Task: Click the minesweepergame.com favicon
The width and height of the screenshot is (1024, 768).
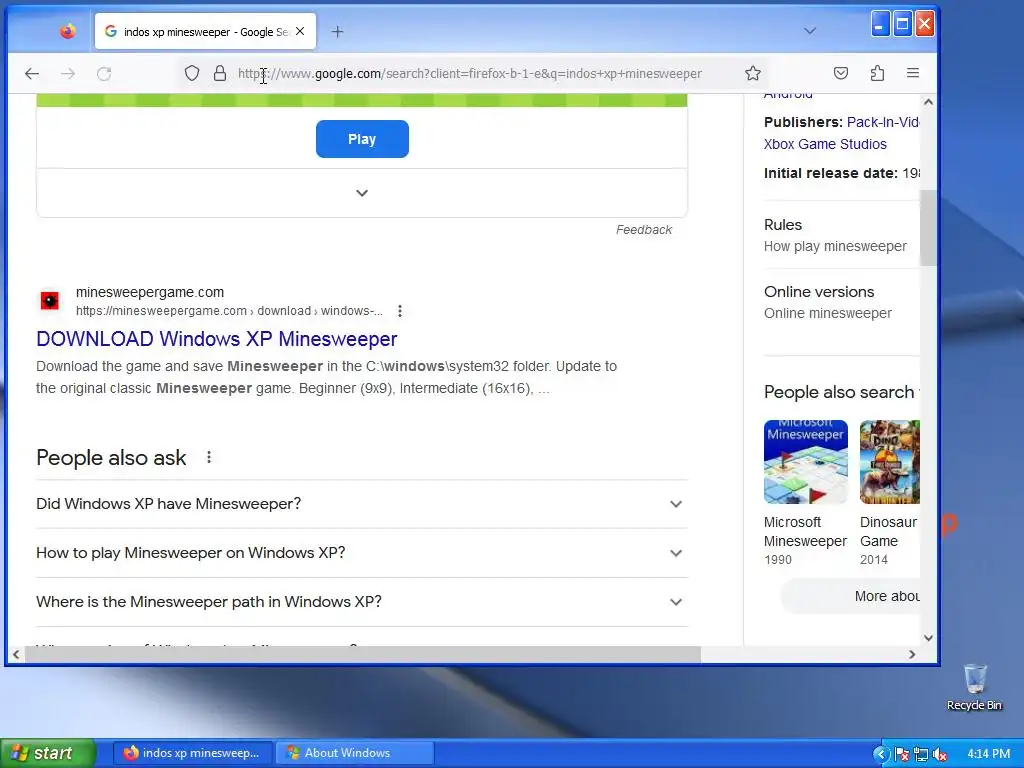Action: (50, 300)
